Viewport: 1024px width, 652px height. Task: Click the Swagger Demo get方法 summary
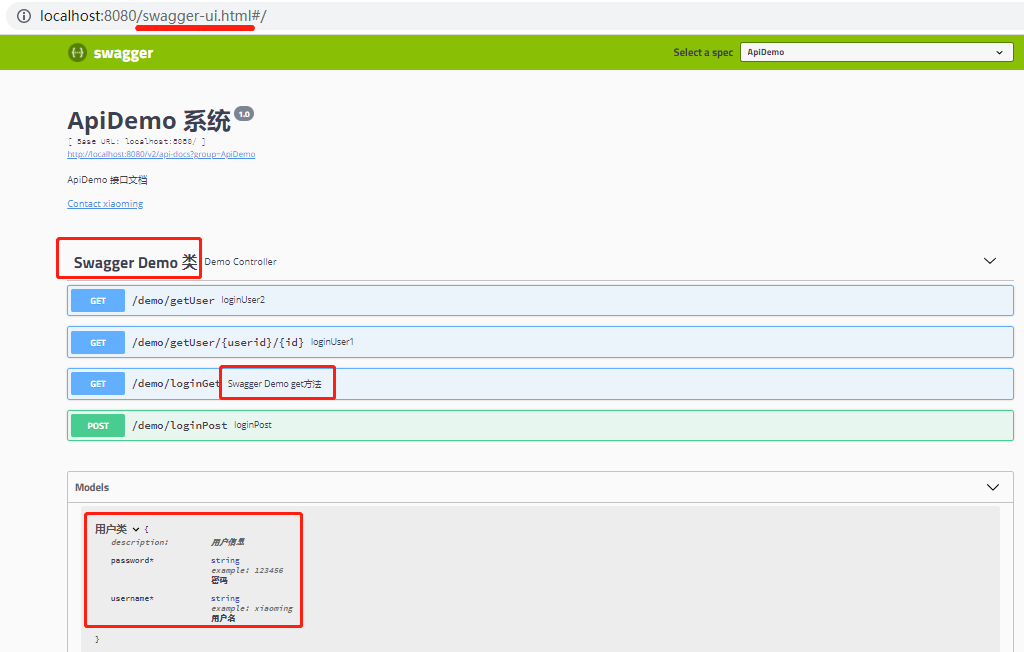click(274, 384)
